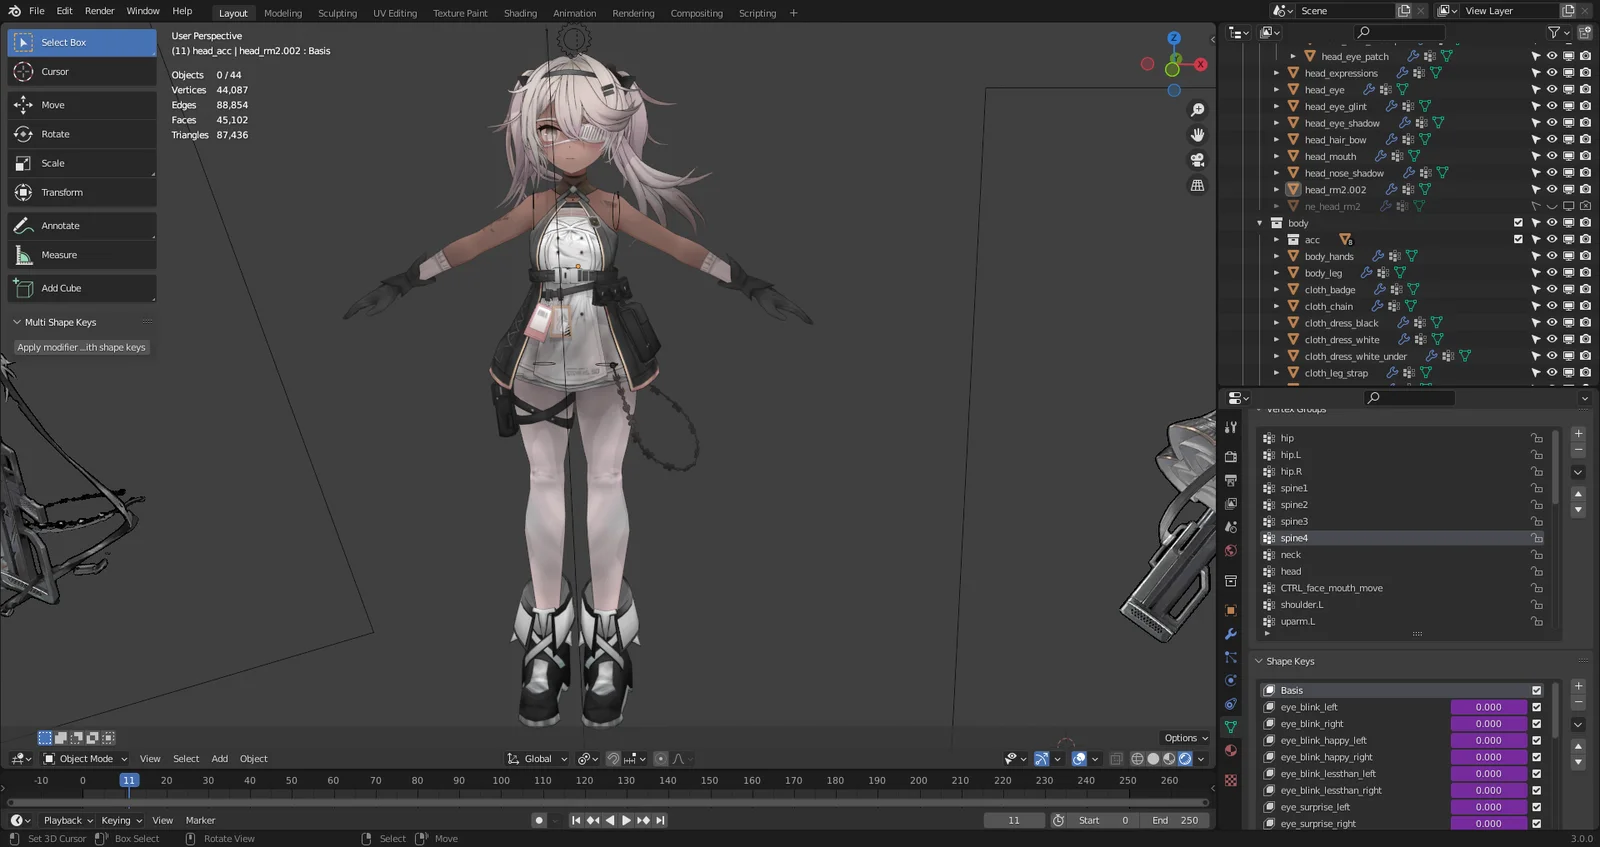Viewport: 1600px width, 847px height.
Task: Toggle auto keying record button
Action: 539,820
